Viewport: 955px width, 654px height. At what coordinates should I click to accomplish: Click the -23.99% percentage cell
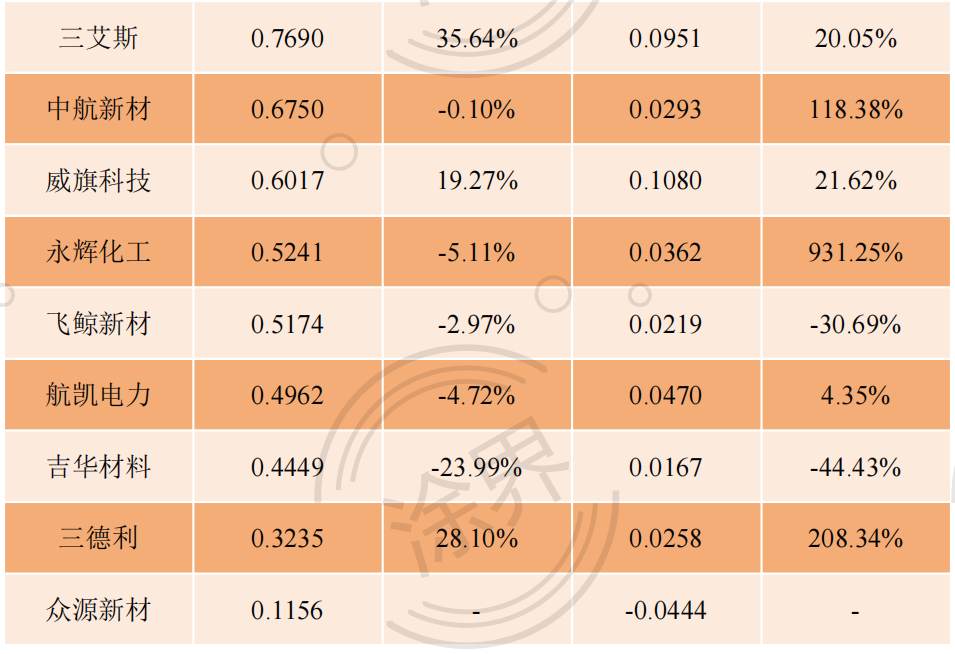pos(477,466)
